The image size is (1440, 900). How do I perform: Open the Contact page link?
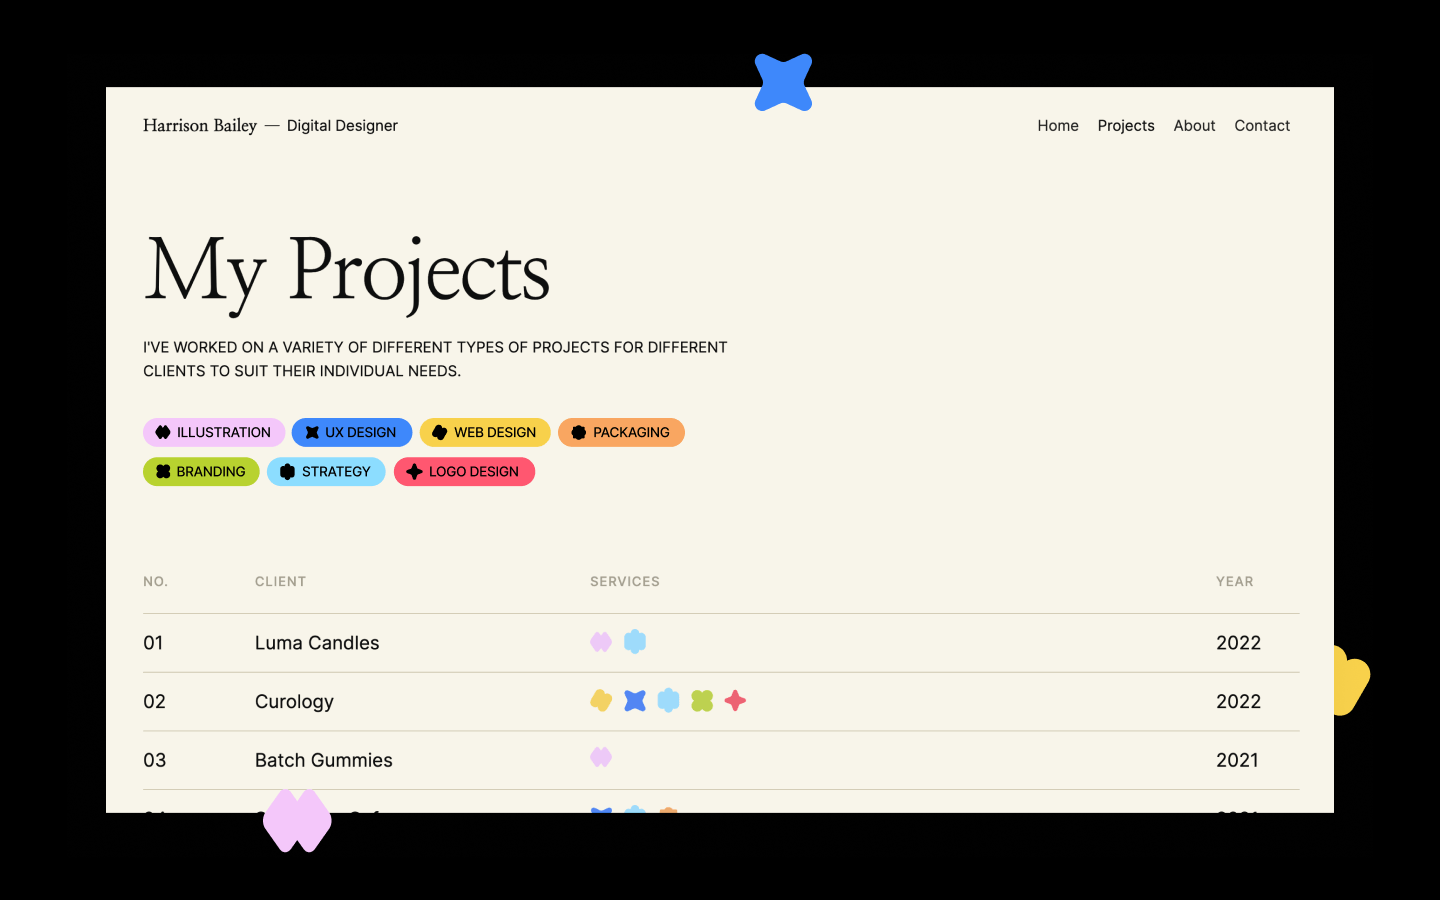(1261, 125)
